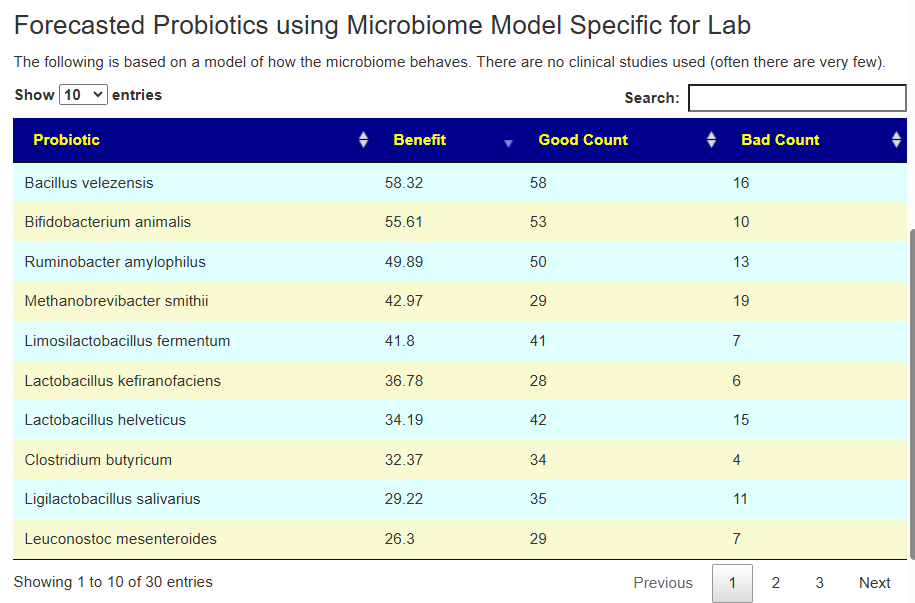Viewport: 915px width, 603px height.
Task: Click the Bad Count sort arrows icon
Action: (896, 140)
